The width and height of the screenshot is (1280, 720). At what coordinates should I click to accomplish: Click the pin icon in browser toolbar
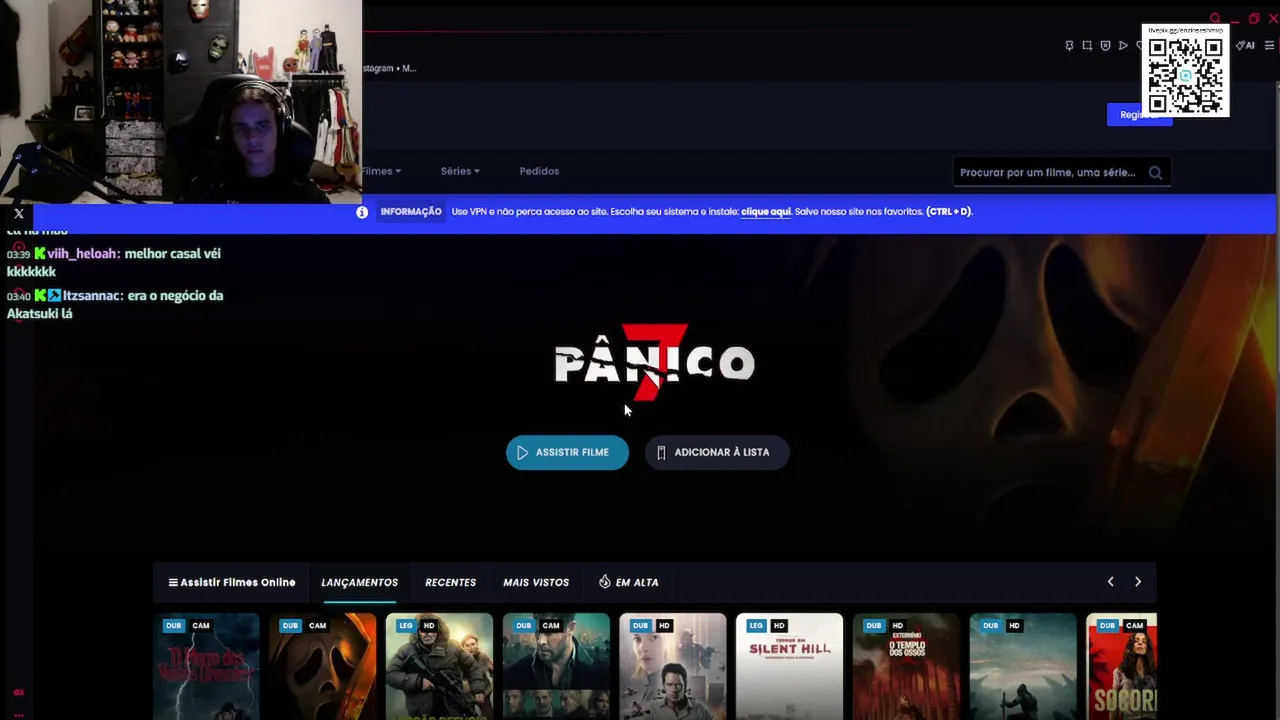click(x=1069, y=46)
